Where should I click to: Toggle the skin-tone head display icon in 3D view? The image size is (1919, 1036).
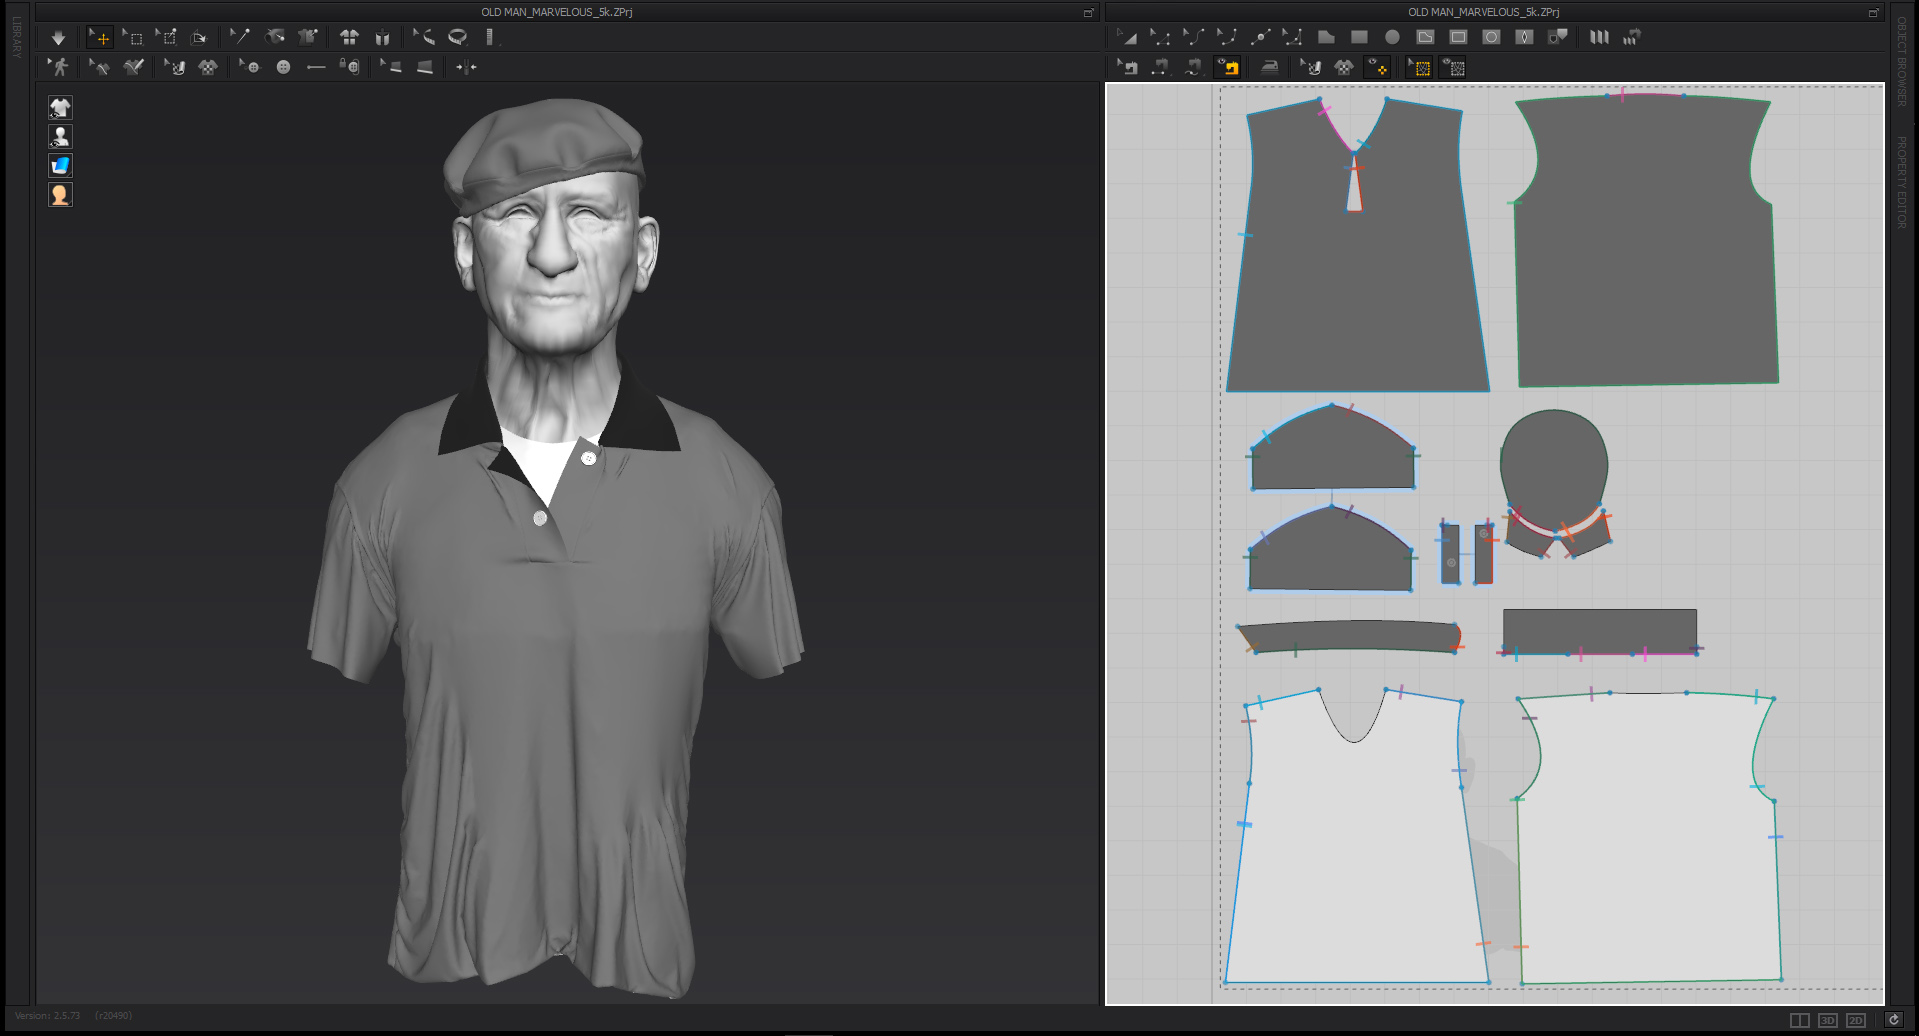coord(60,195)
